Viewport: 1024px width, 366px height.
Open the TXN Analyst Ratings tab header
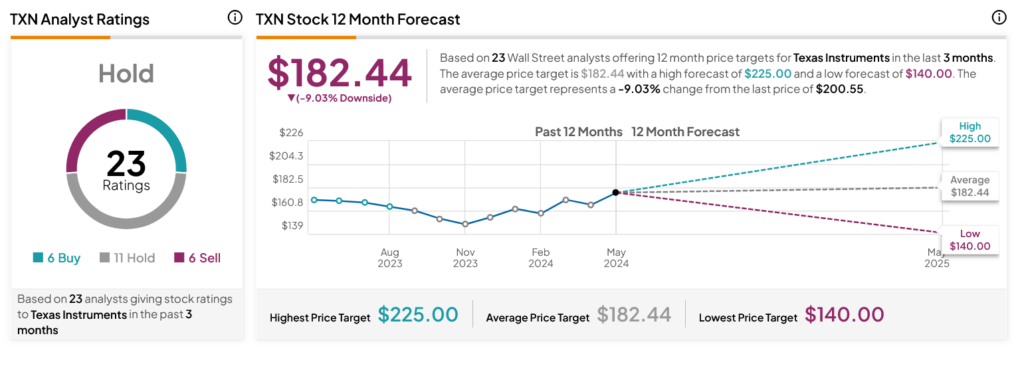coord(80,20)
